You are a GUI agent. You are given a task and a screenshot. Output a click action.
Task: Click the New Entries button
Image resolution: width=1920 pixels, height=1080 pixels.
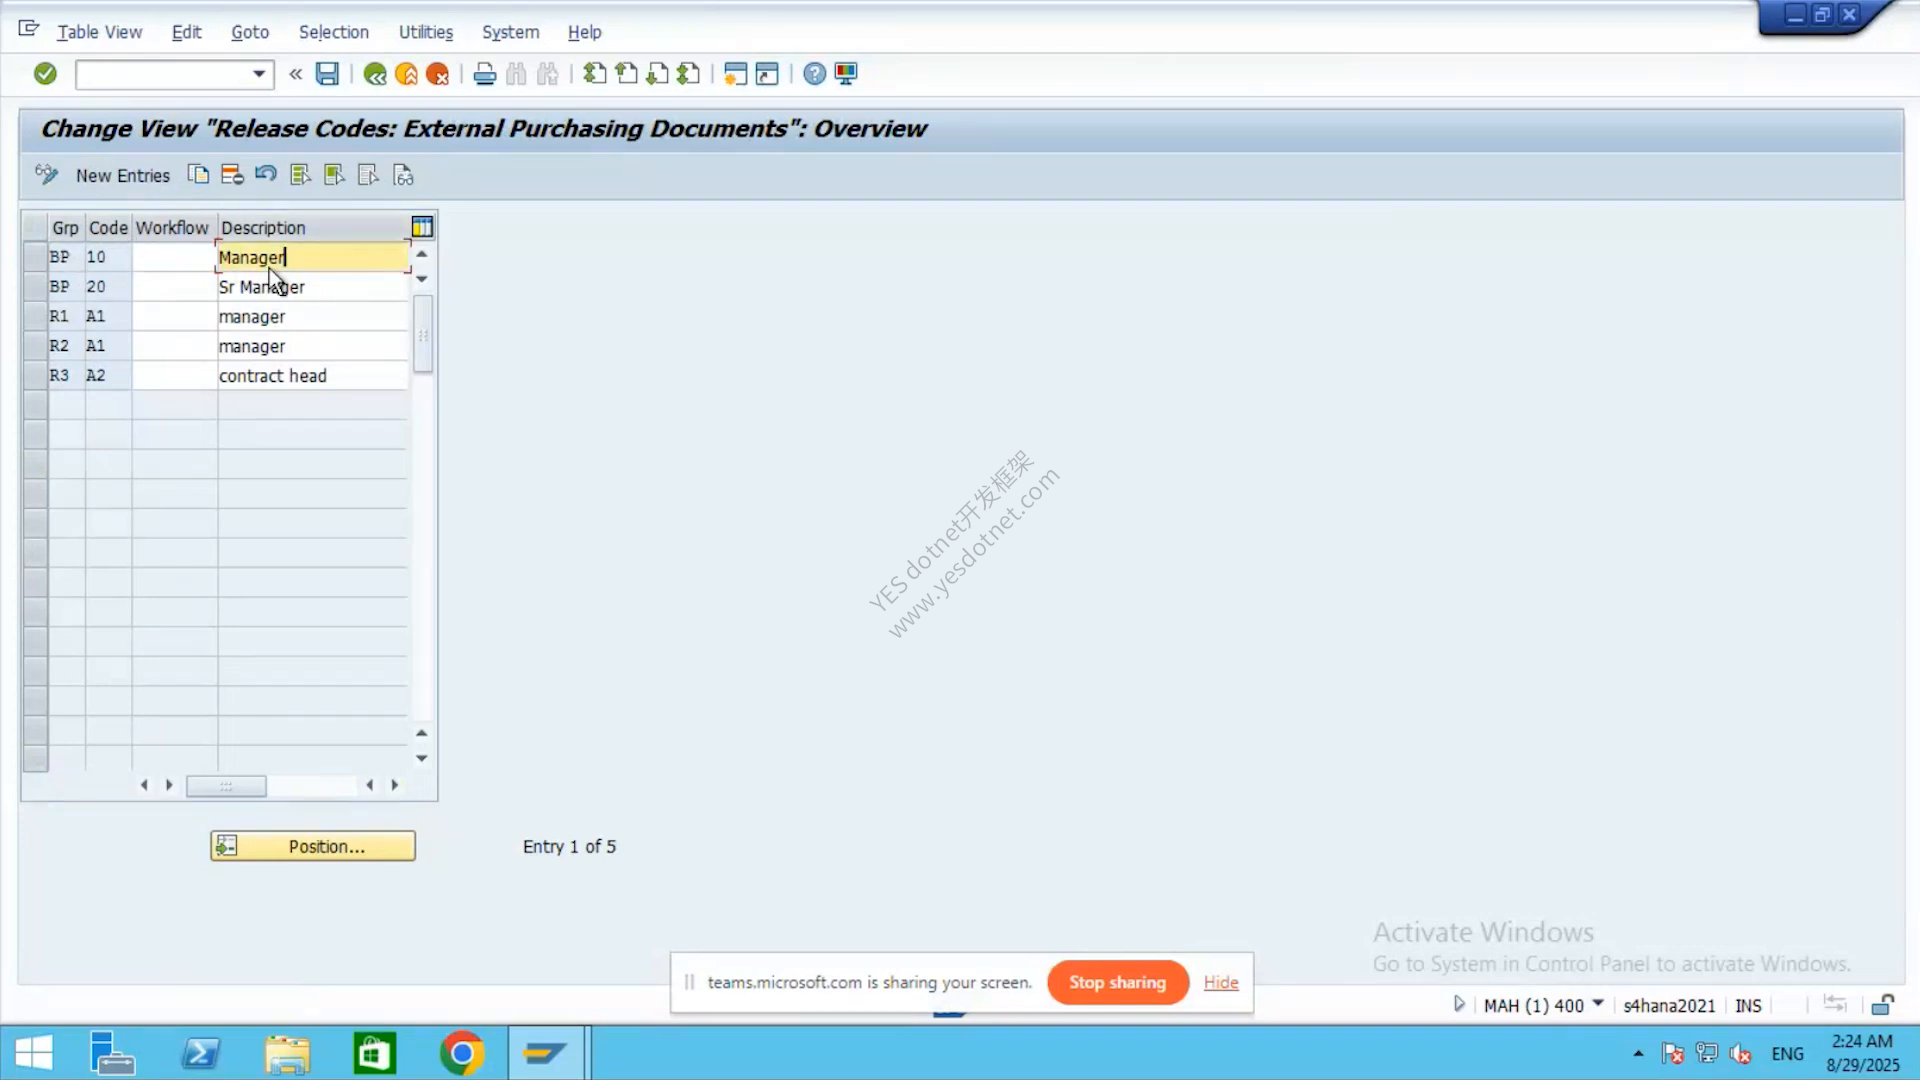(123, 176)
